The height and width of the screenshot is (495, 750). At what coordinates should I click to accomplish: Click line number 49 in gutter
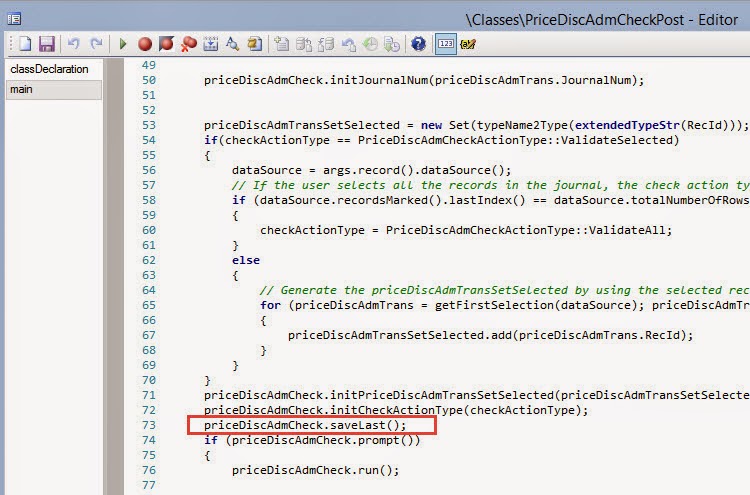click(149, 65)
